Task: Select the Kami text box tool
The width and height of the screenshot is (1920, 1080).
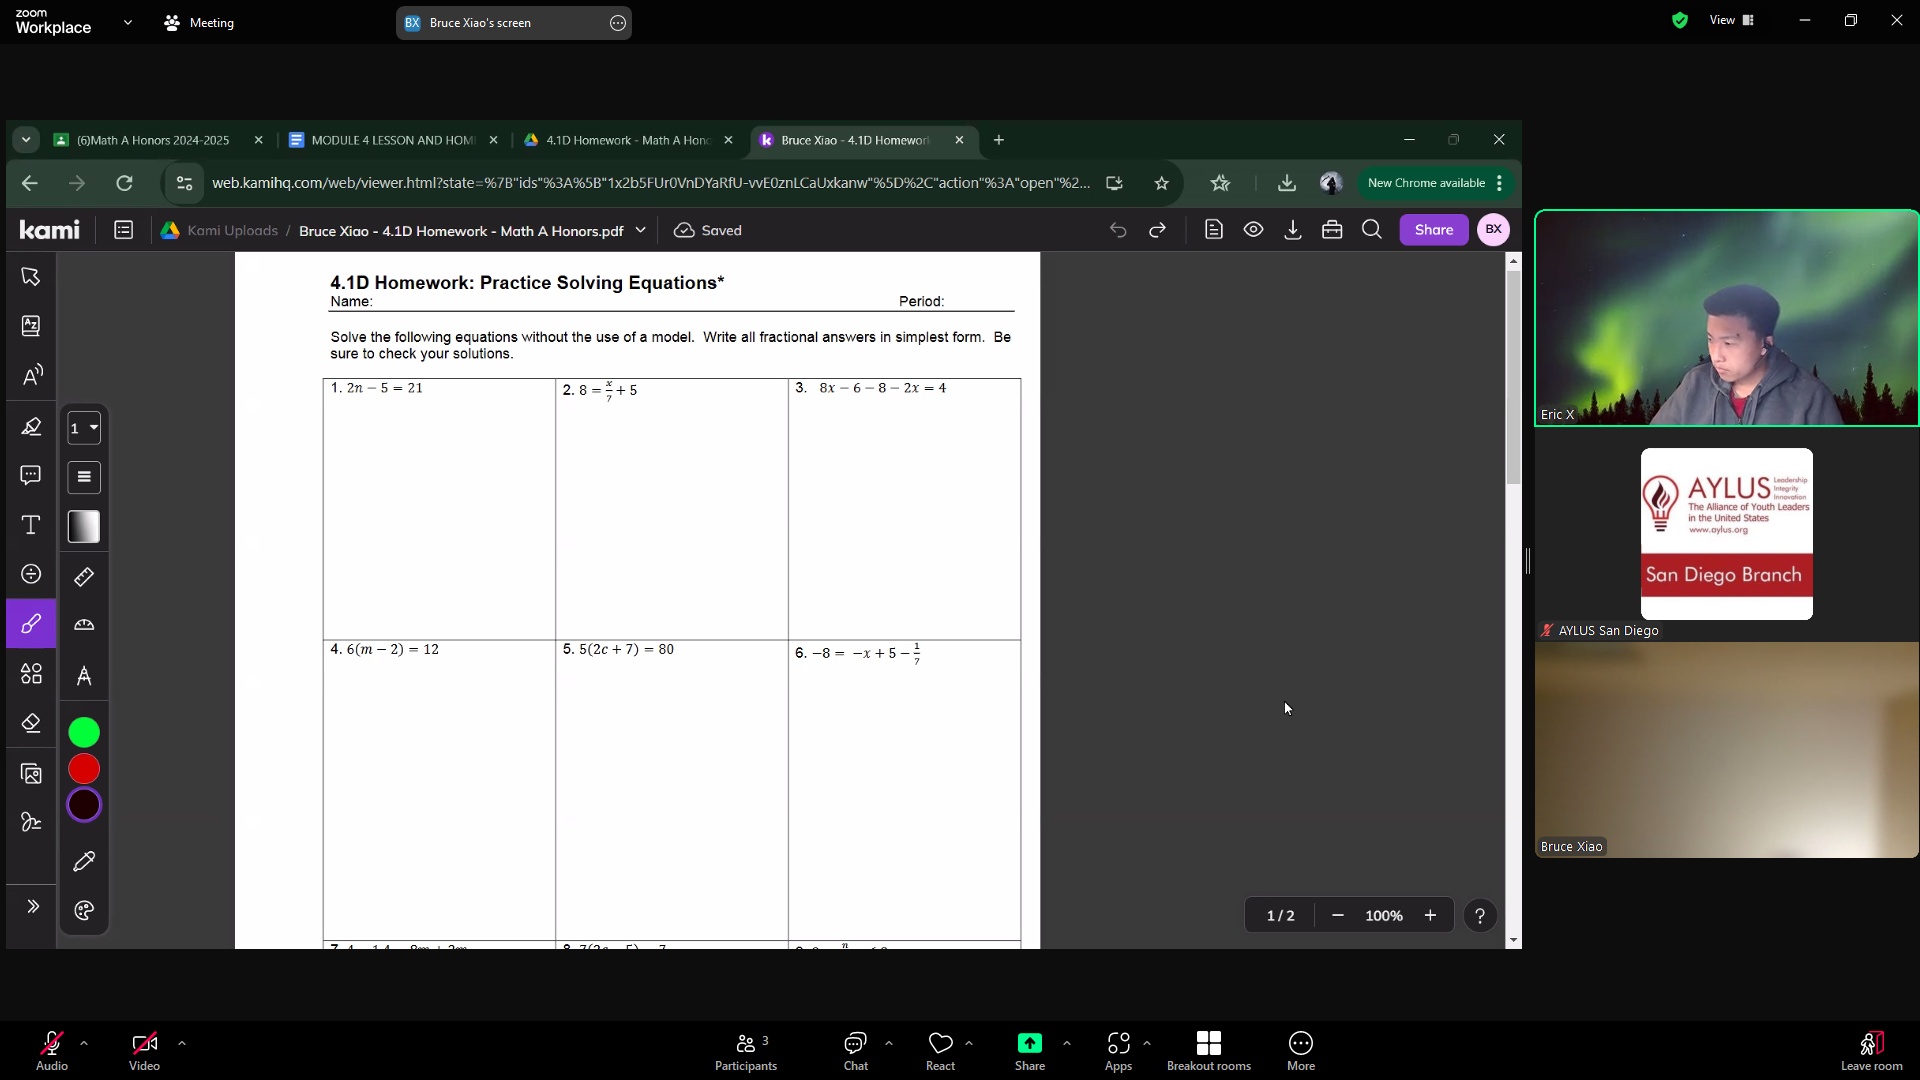Action: [x=31, y=525]
